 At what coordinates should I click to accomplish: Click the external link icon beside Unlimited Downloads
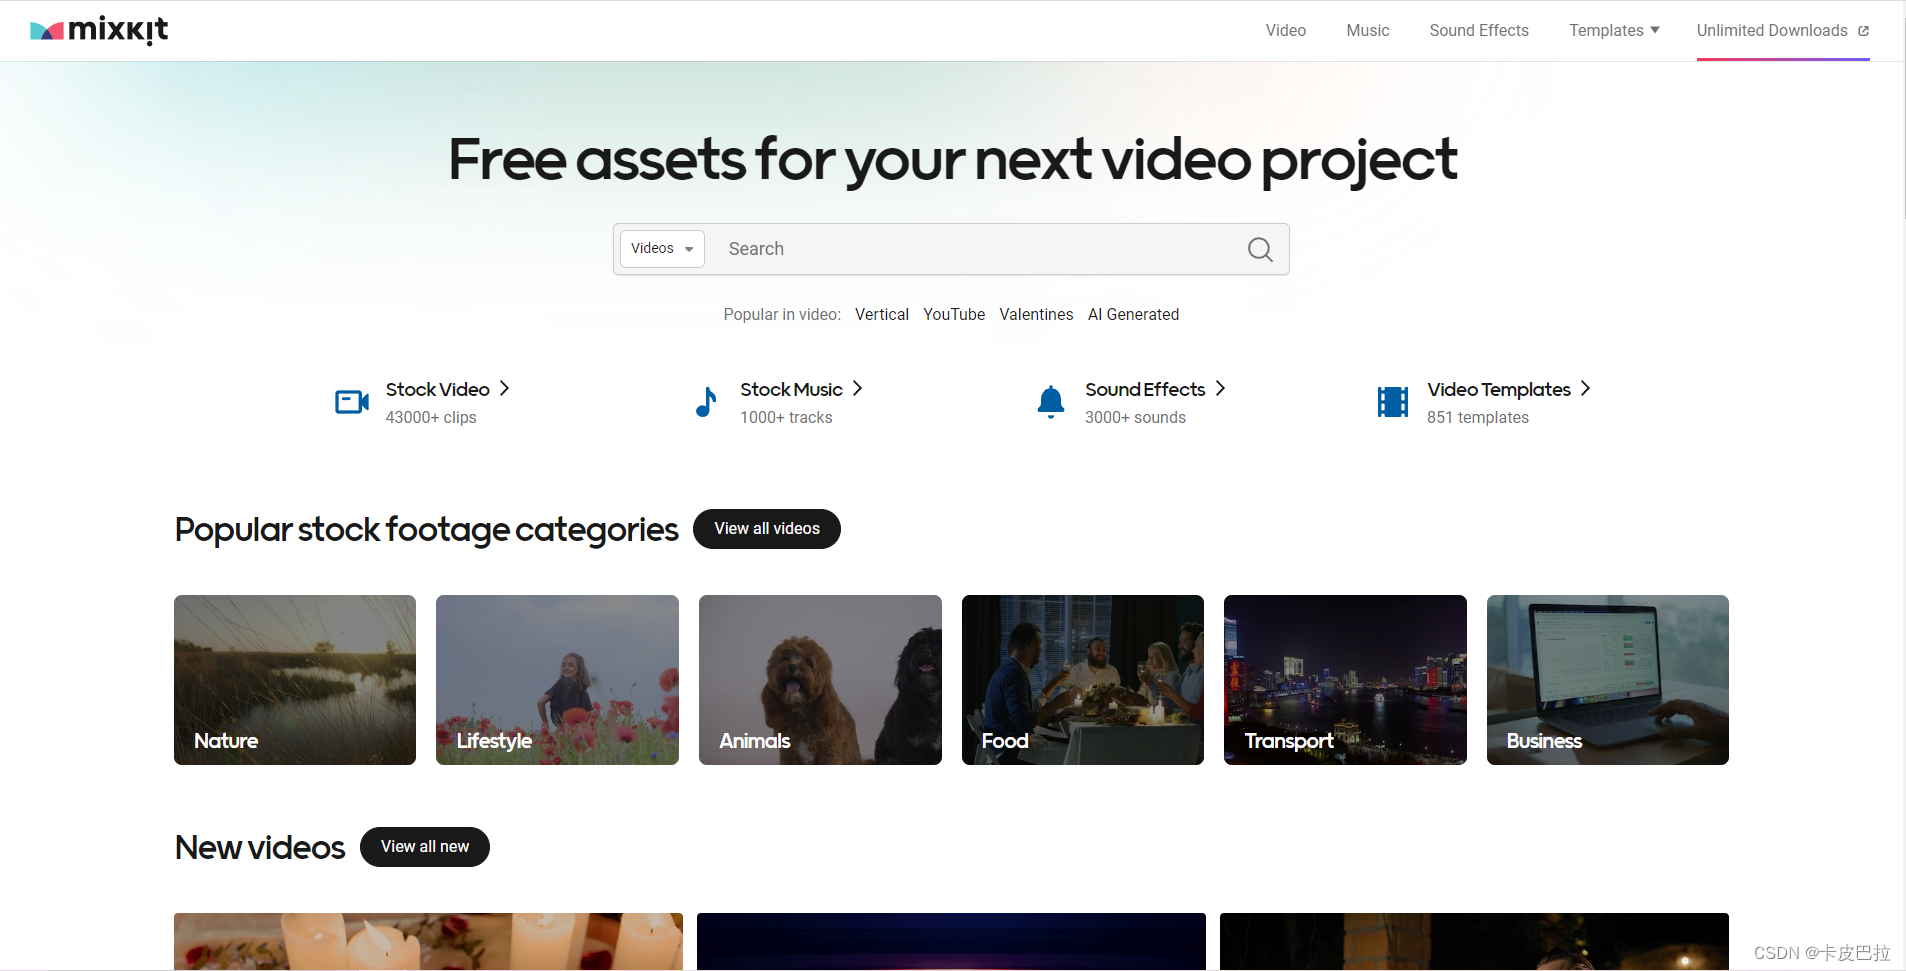pos(1863,31)
